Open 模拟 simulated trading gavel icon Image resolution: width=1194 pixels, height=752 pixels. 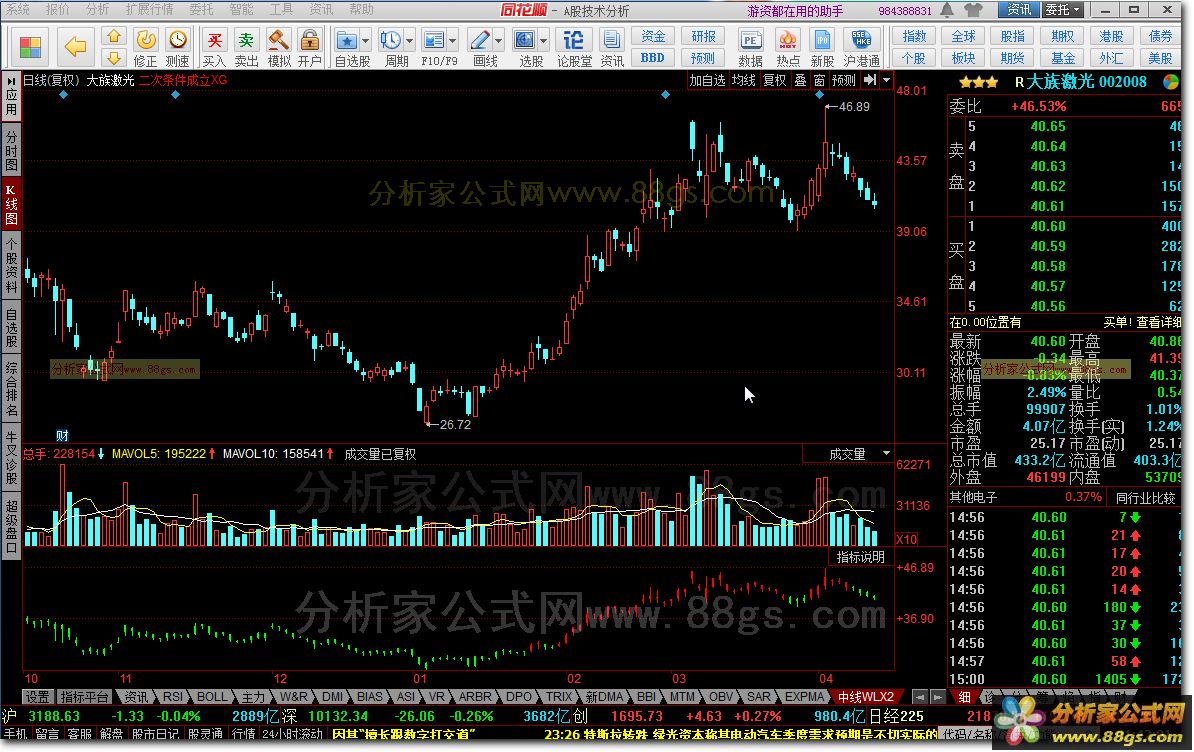click(278, 47)
